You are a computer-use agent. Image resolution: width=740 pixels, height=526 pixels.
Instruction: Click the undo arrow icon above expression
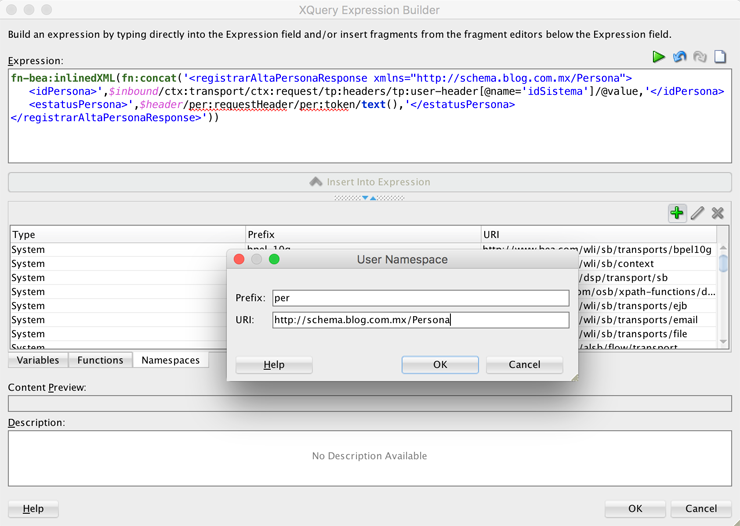coord(680,57)
